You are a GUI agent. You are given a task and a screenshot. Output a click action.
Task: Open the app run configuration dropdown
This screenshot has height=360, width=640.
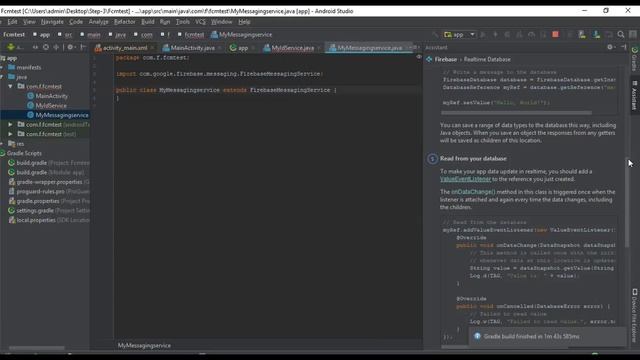pyautogui.click(x=460, y=35)
